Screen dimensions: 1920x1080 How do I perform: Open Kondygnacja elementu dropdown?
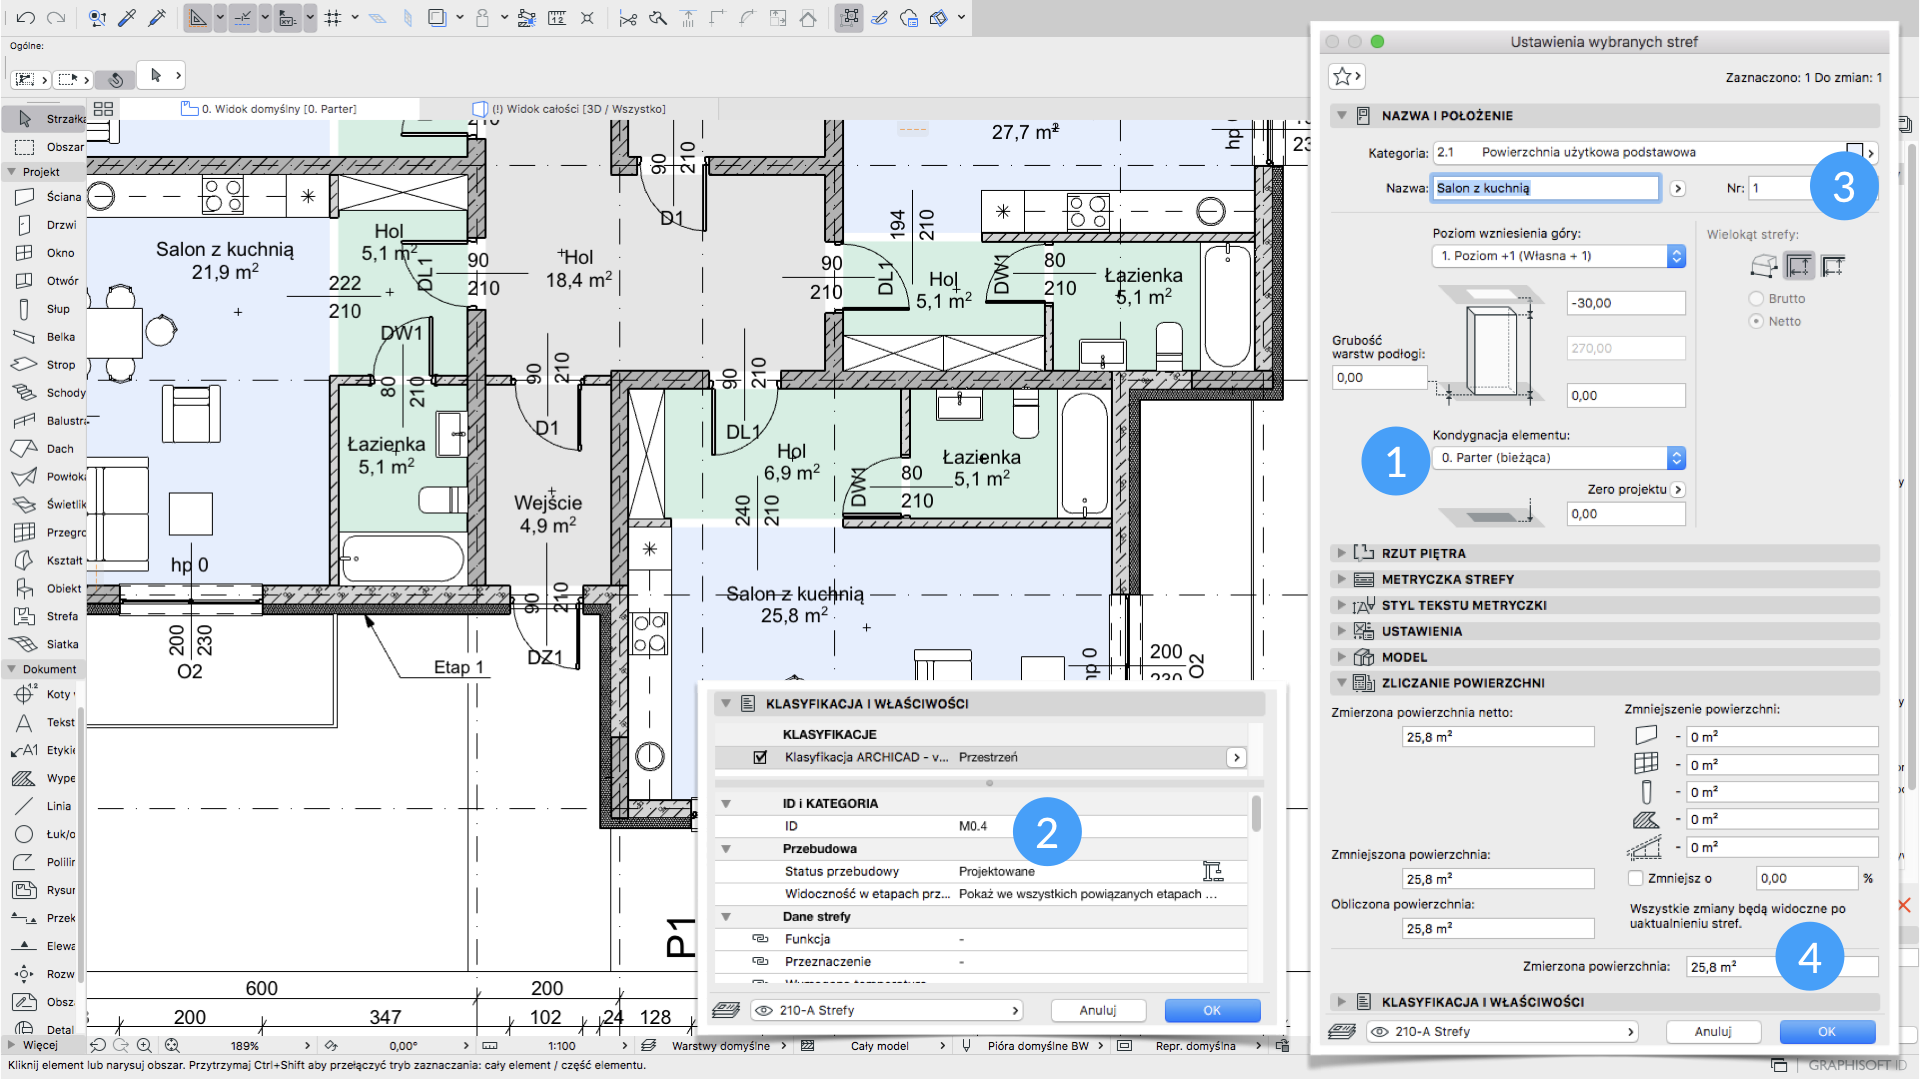coord(1558,458)
